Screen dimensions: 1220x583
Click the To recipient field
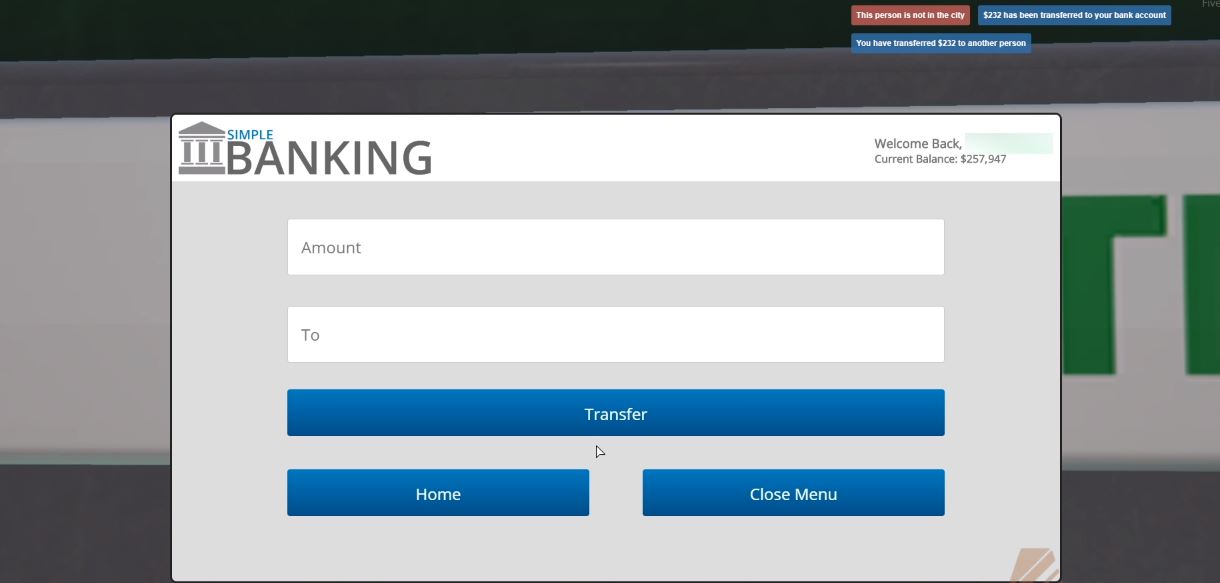(x=615, y=334)
